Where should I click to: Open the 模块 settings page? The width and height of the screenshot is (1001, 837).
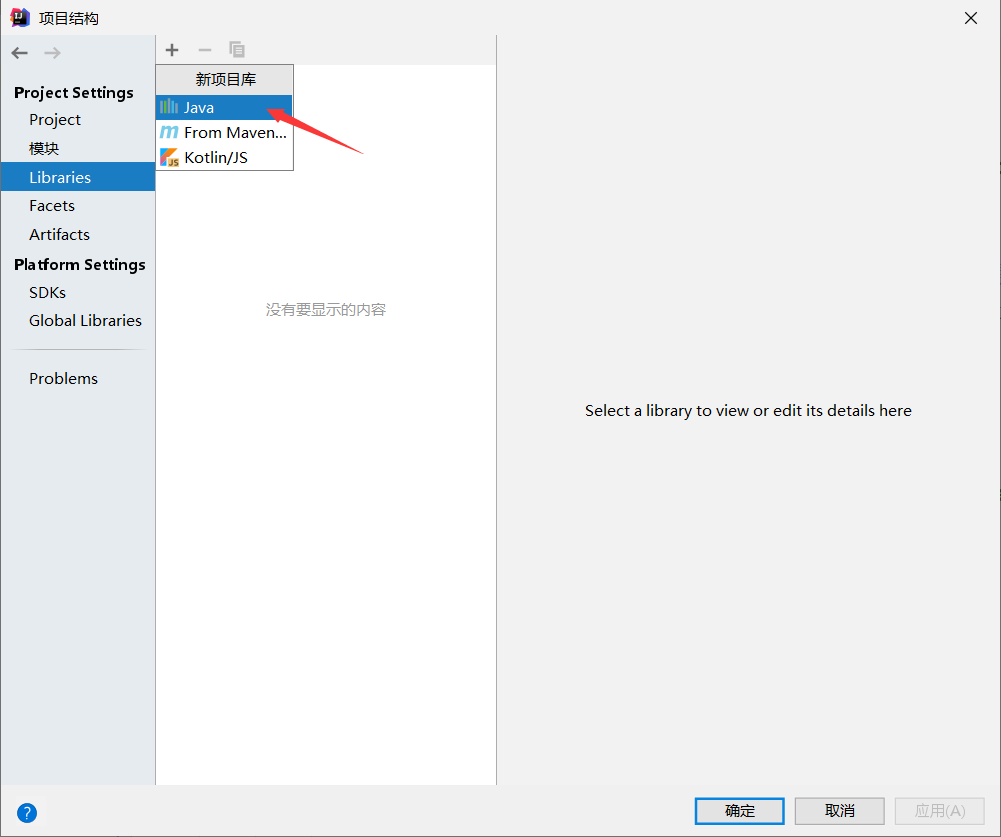[x=44, y=148]
